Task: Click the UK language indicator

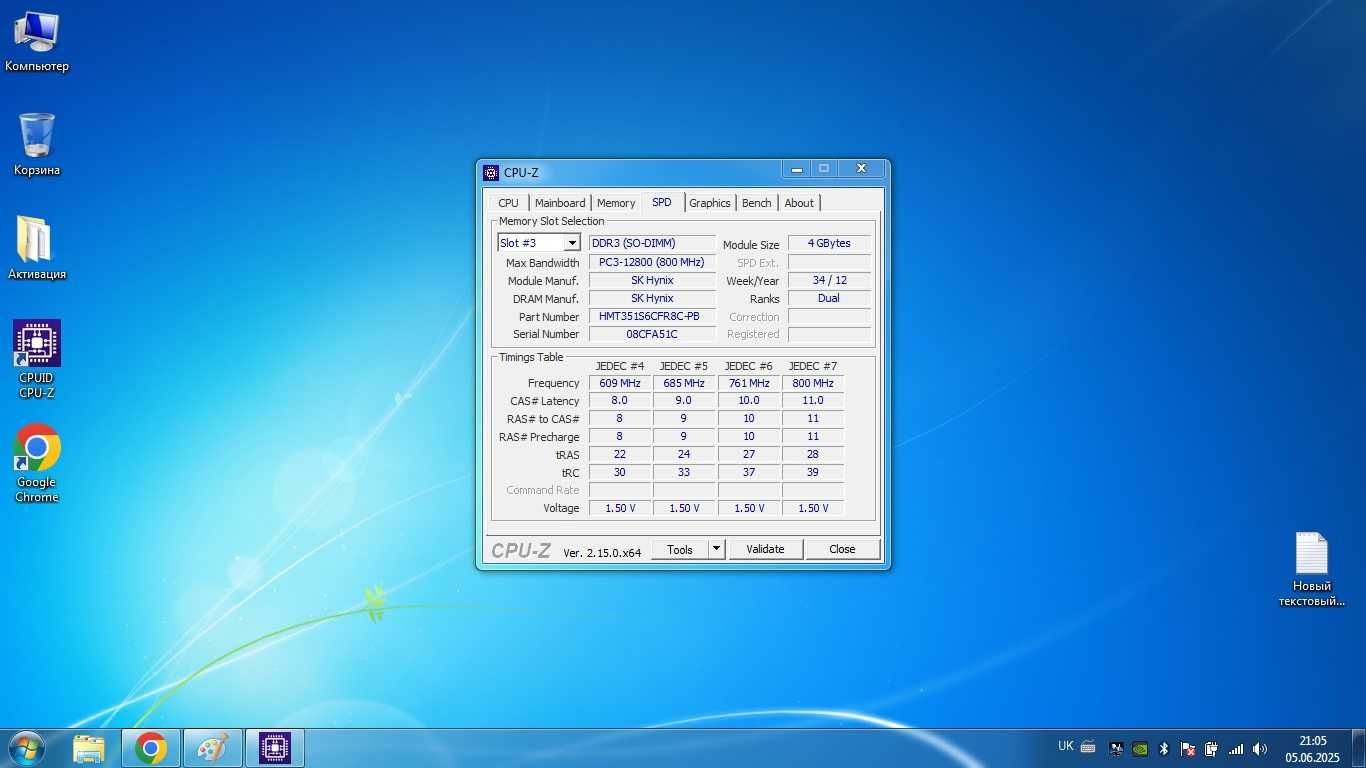Action: click(x=1066, y=746)
